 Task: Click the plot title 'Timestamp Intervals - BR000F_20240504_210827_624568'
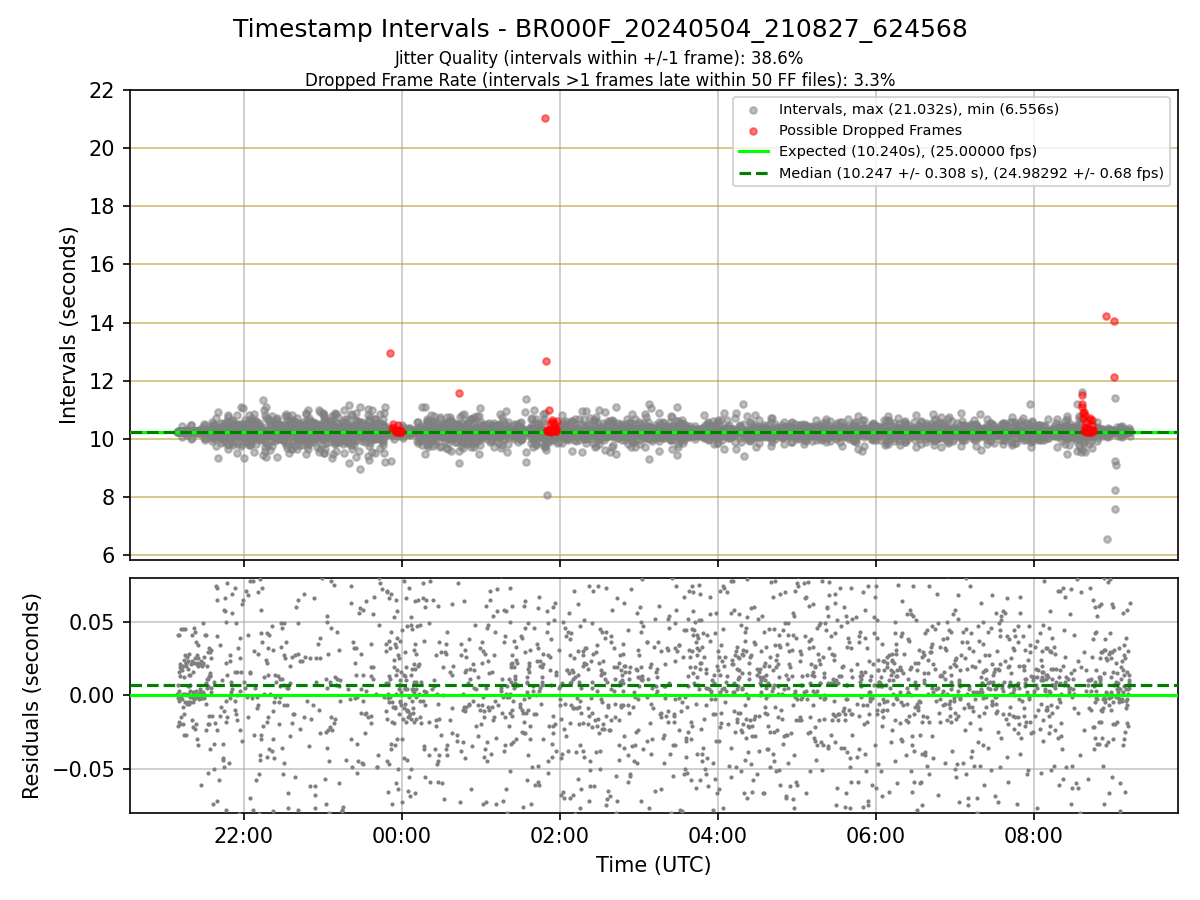(x=600, y=29)
